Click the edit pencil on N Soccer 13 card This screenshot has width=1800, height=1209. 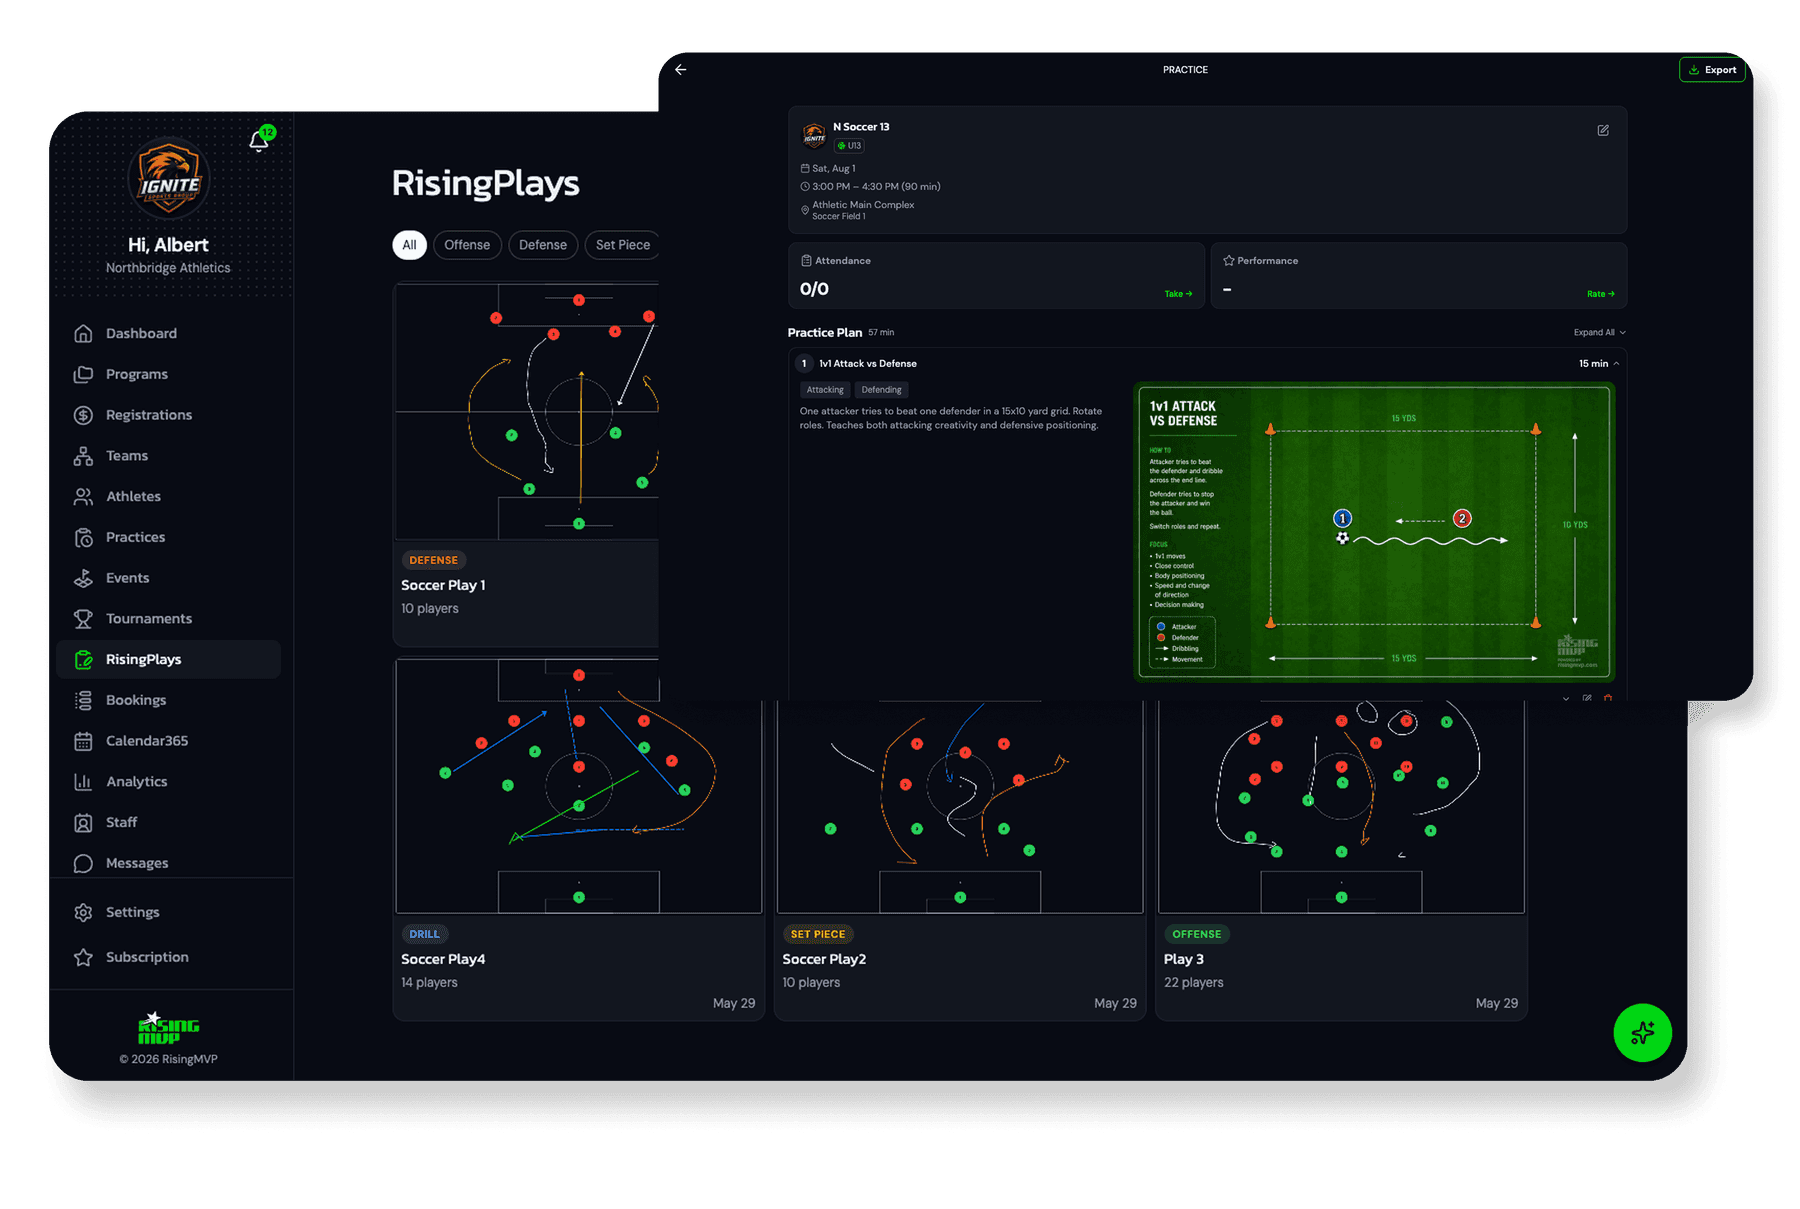point(1603,130)
